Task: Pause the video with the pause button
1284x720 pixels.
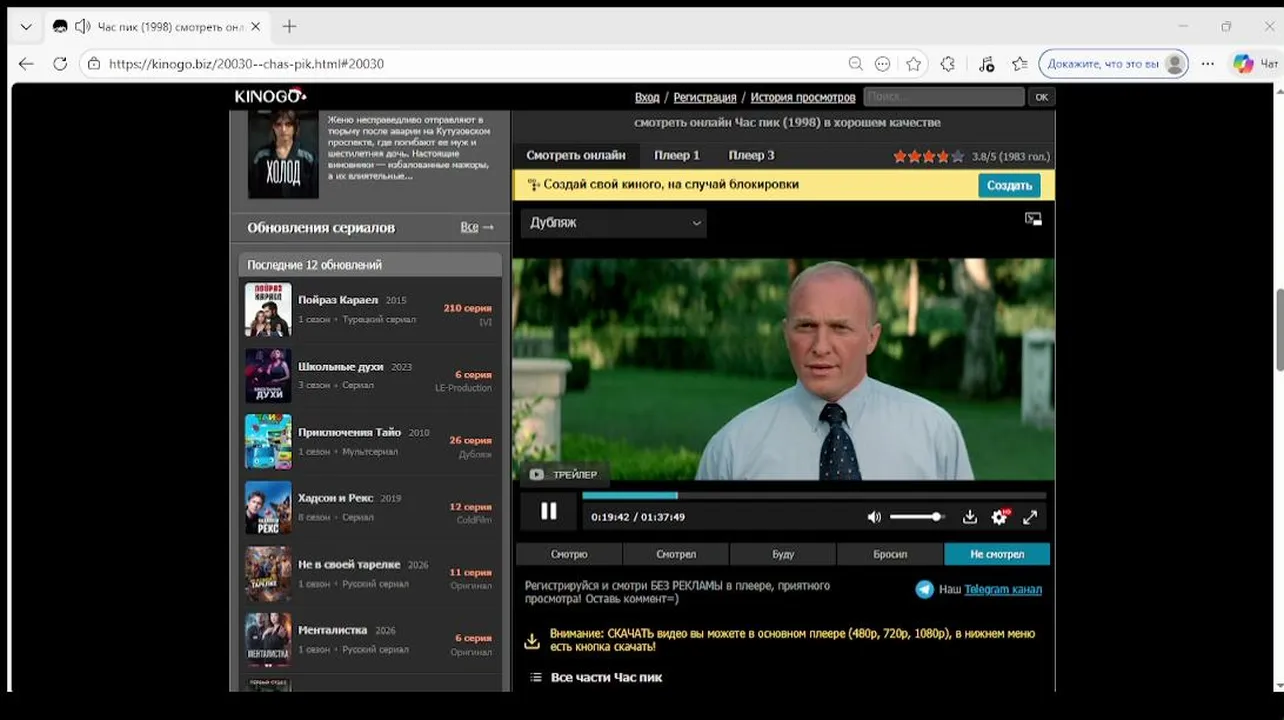Action: click(x=548, y=511)
